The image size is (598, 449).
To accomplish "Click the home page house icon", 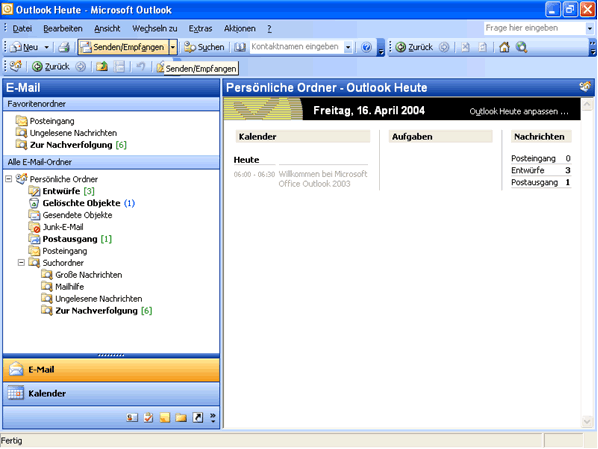I will (x=504, y=47).
